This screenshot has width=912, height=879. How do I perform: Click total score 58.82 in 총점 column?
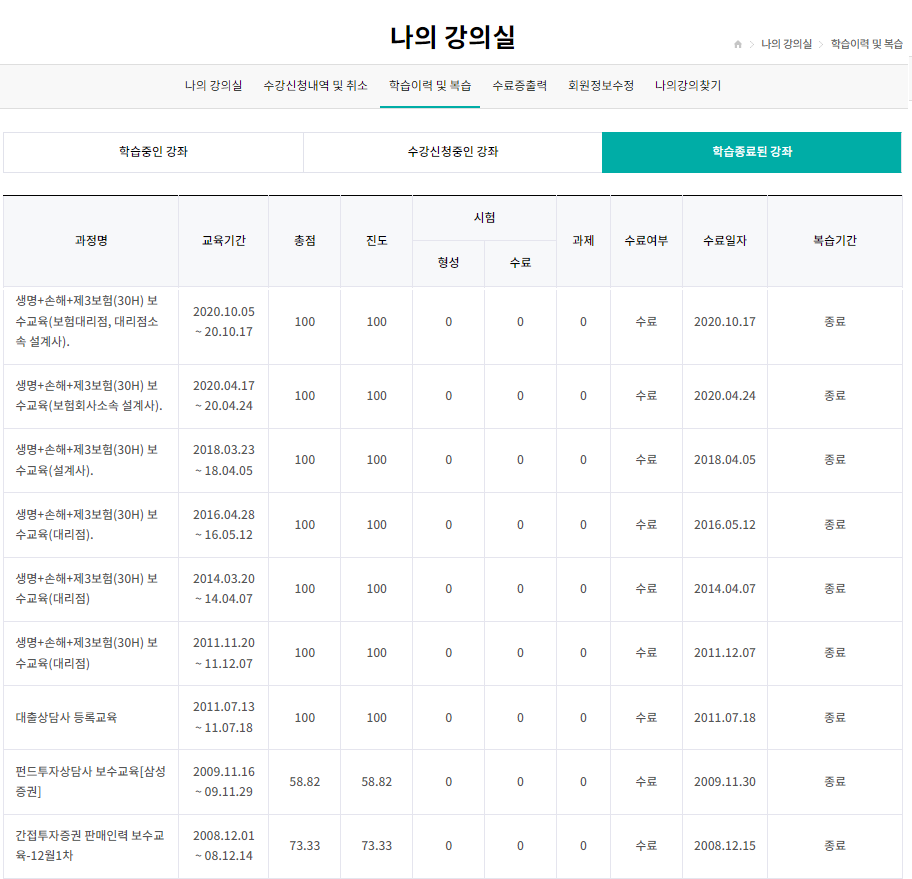coord(305,782)
